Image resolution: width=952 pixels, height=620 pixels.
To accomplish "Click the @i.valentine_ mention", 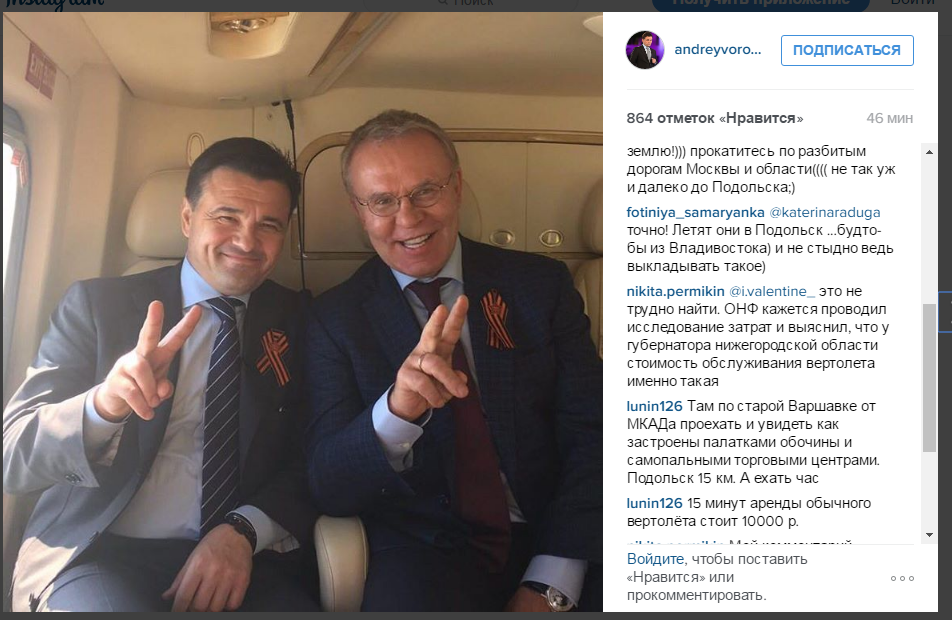I will [772, 291].
